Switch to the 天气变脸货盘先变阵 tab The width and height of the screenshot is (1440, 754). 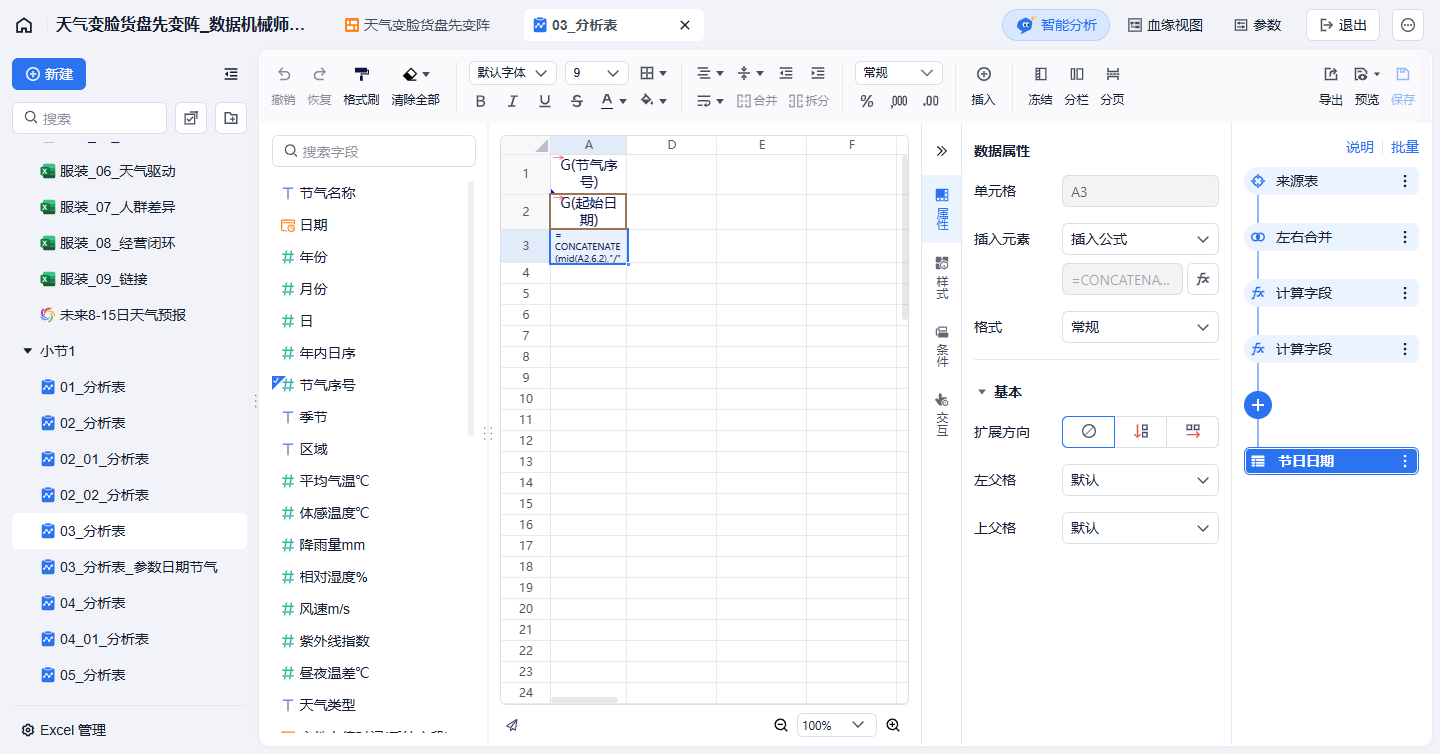pyautogui.click(x=418, y=25)
